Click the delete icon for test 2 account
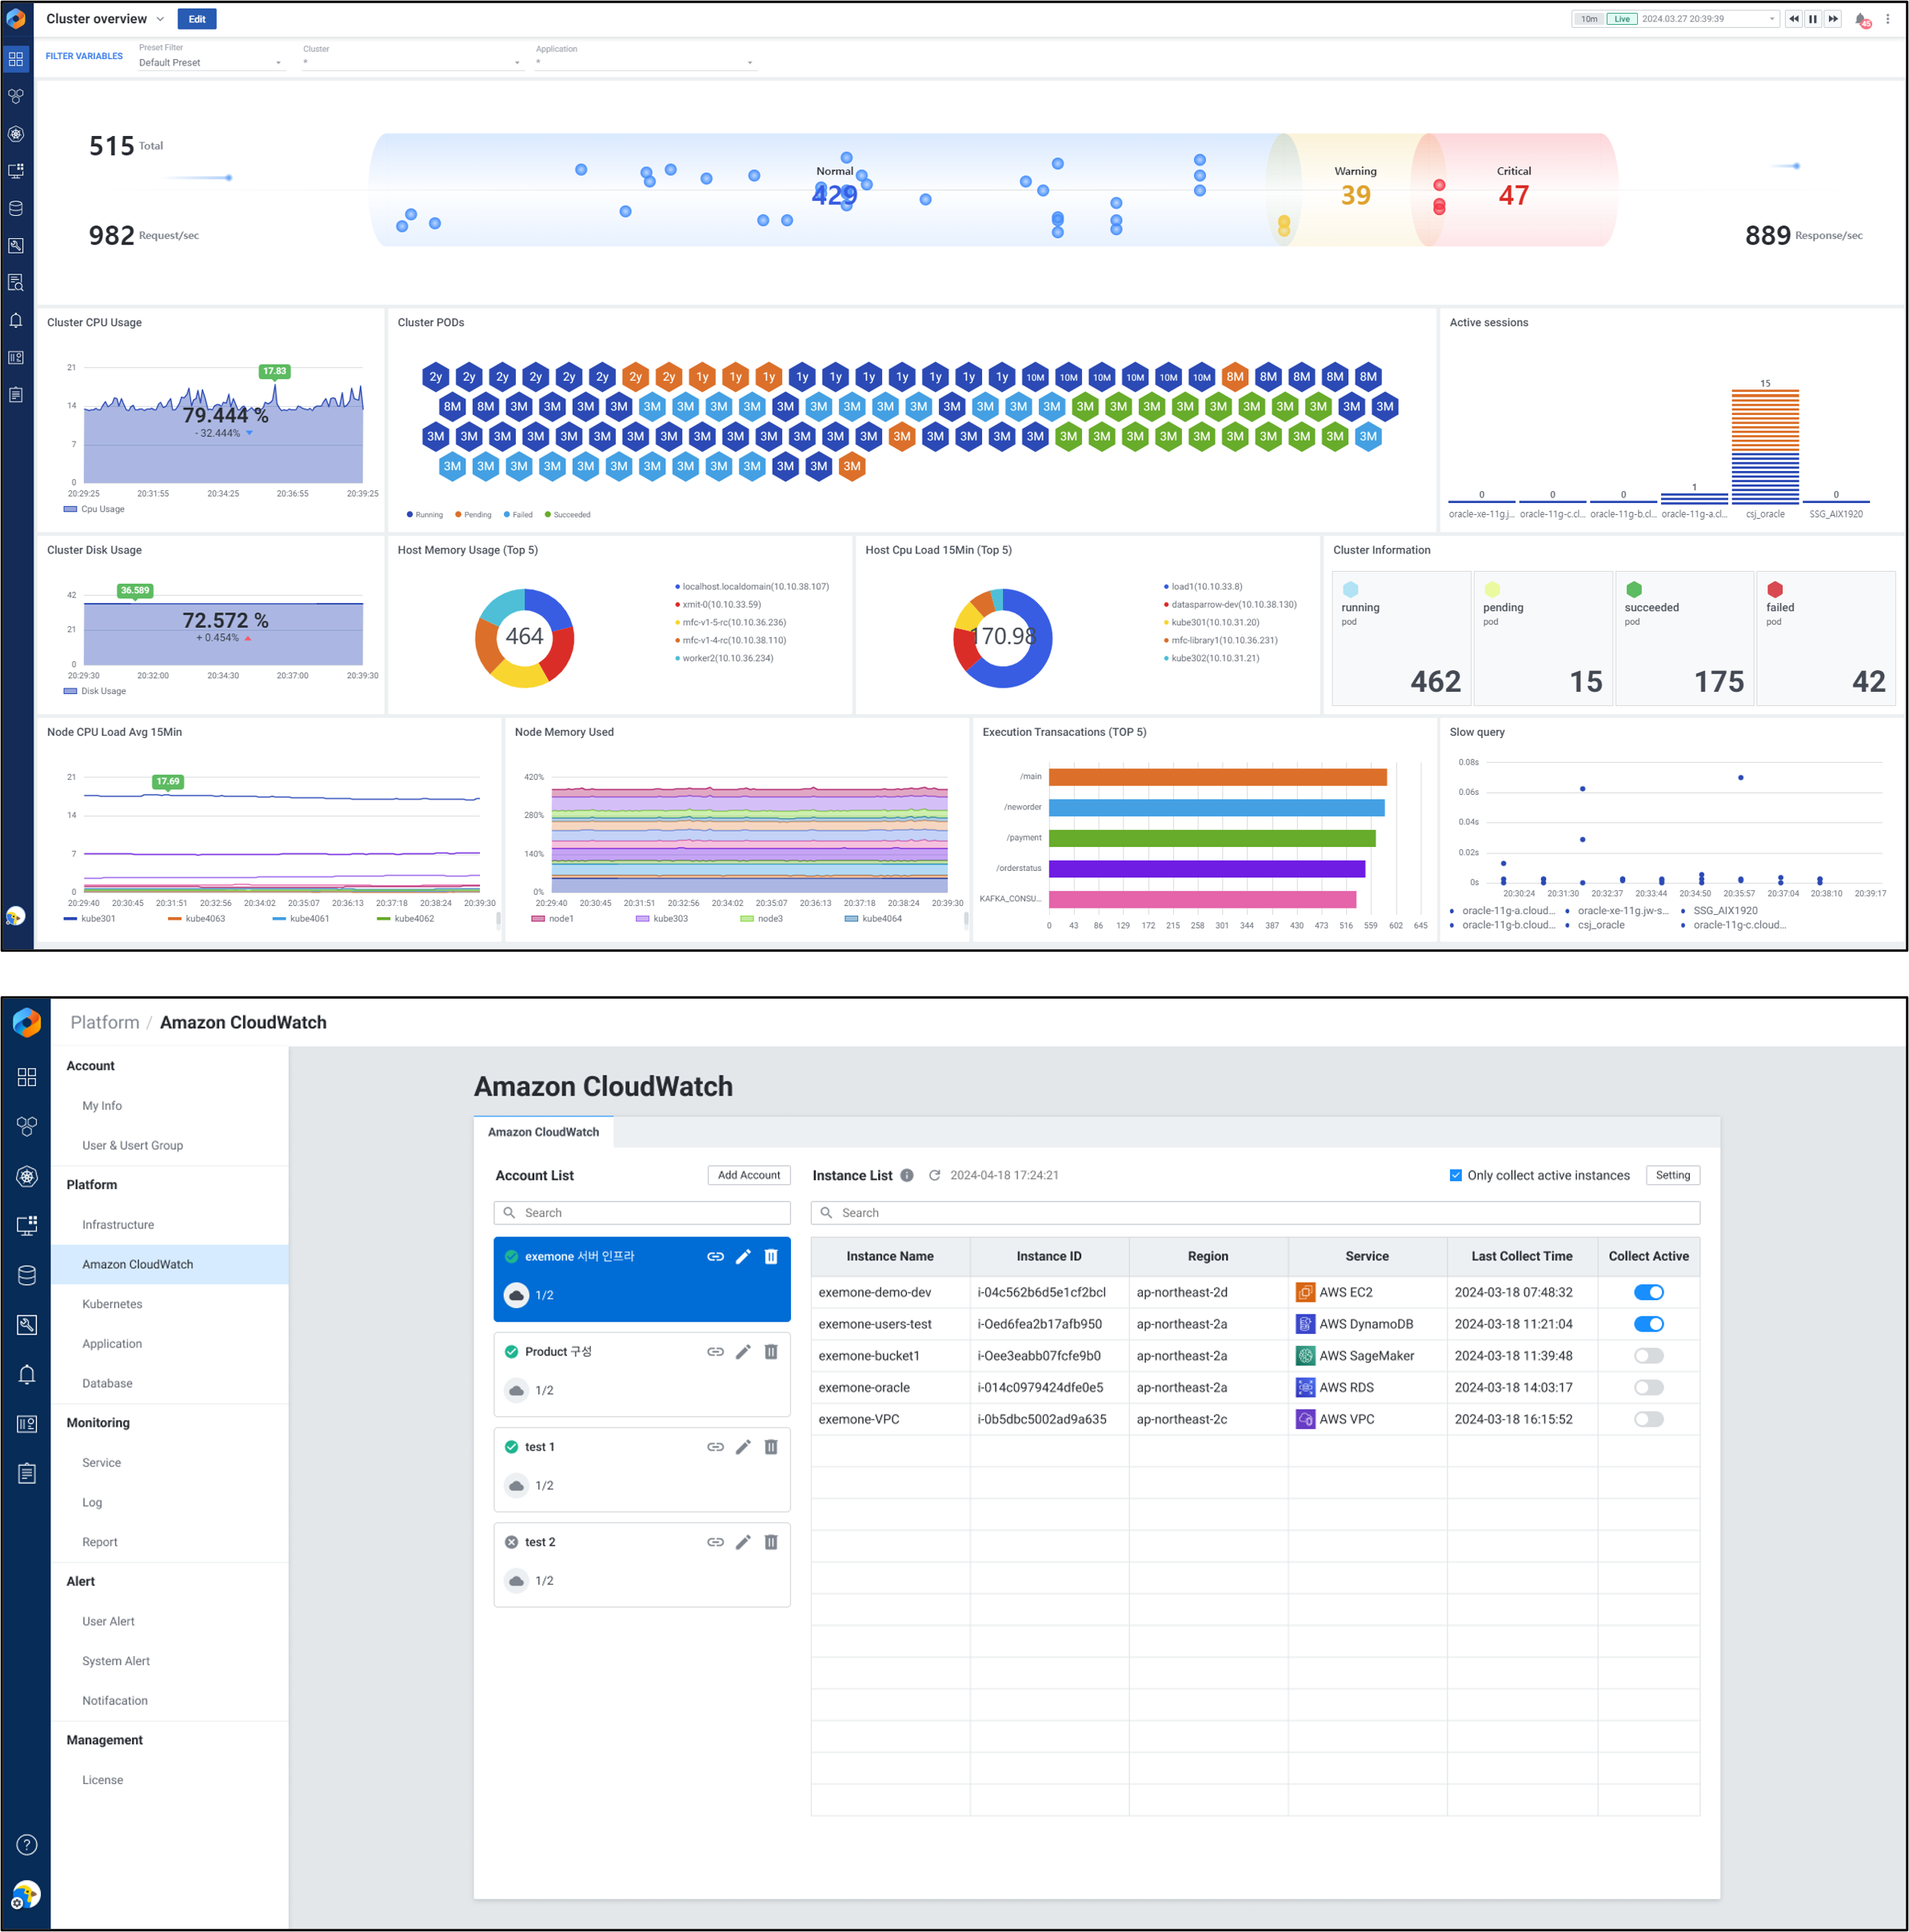The height and width of the screenshot is (1932, 1909). pos(771,1542)
